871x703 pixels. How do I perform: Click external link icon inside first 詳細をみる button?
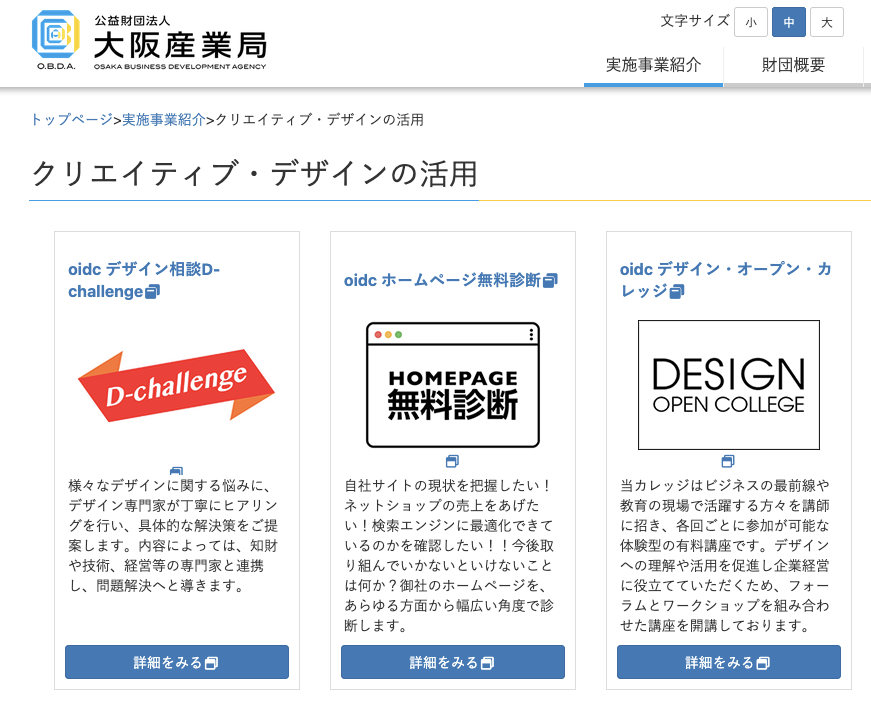click(x=211, y=662)
